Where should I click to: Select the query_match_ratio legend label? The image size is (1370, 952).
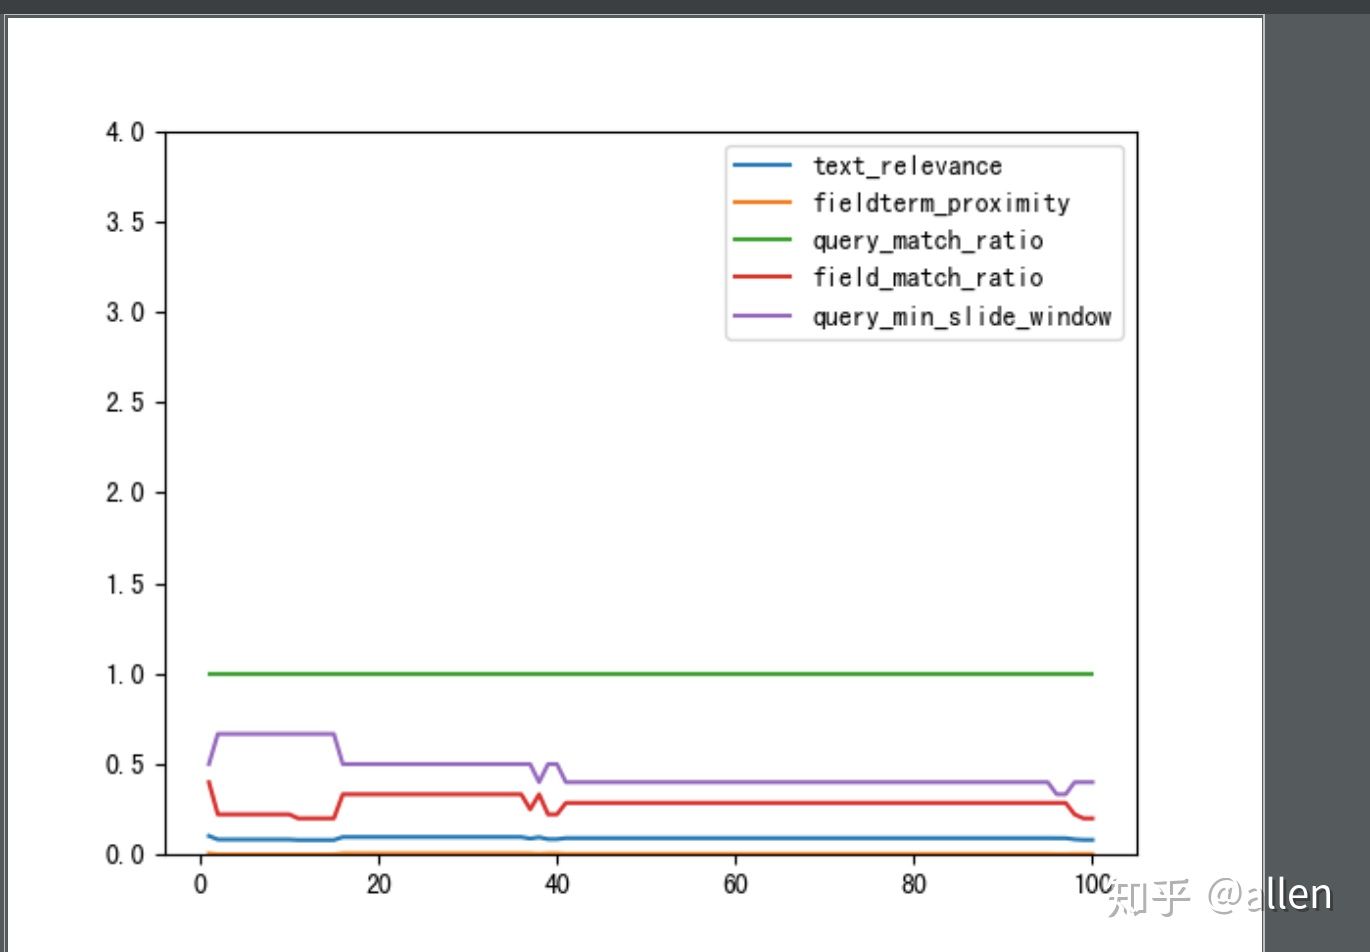coord(928,240)
